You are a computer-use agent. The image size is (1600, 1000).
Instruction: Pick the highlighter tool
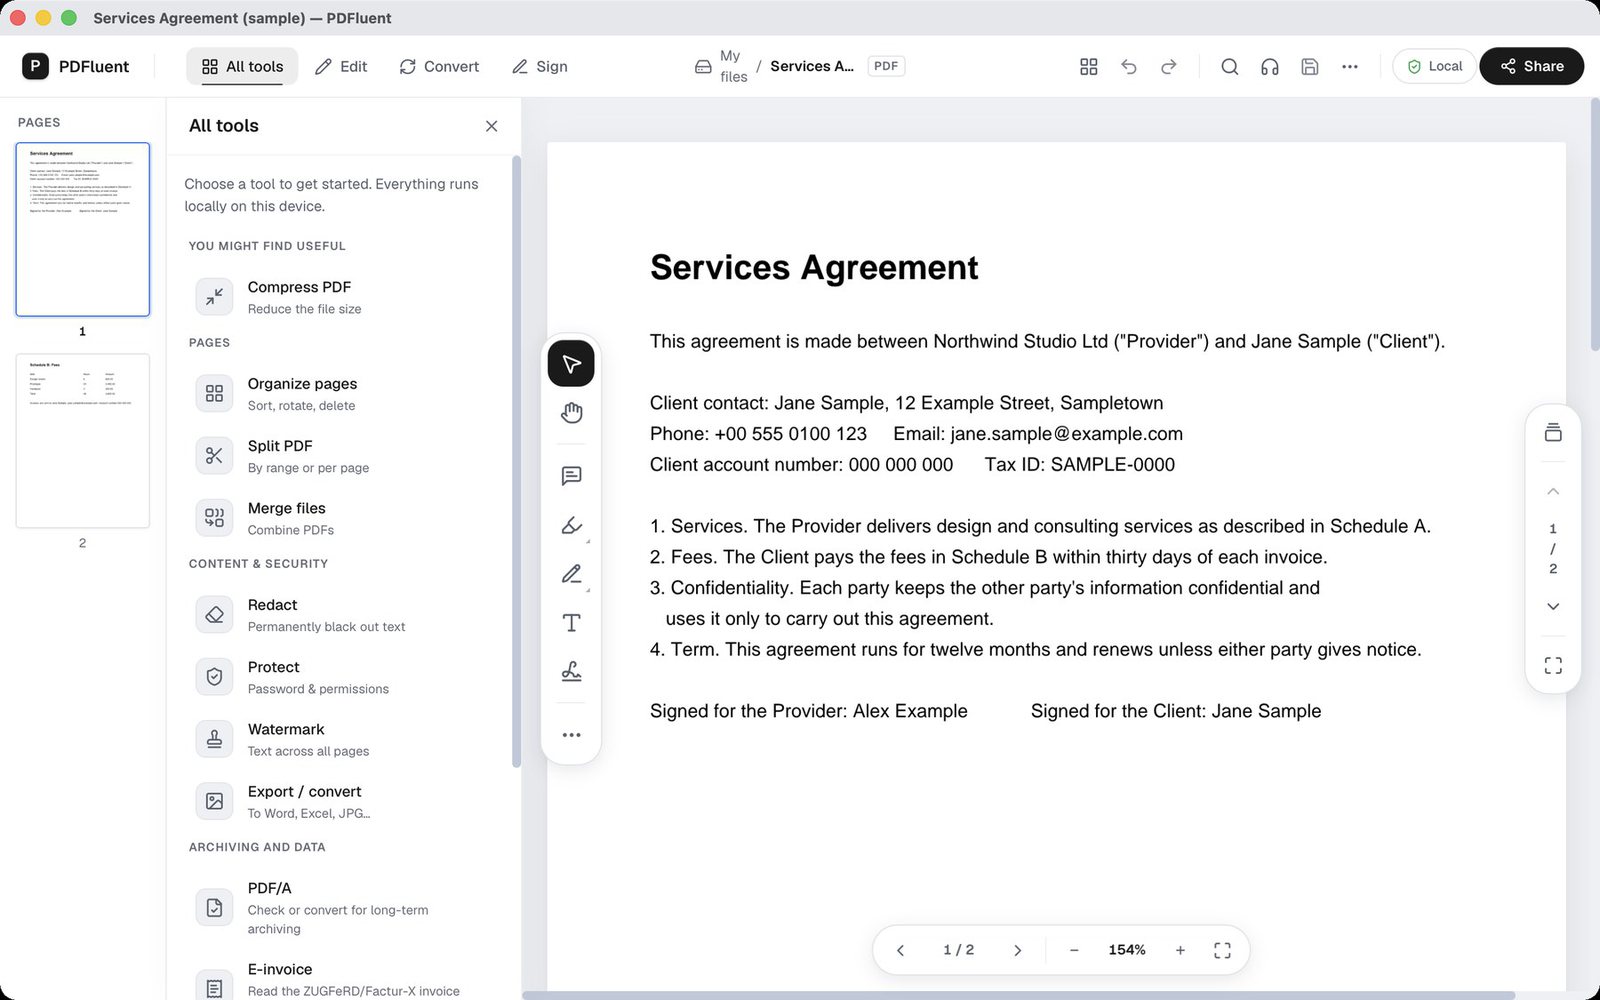pyautogui.click(x=571, y=525)
